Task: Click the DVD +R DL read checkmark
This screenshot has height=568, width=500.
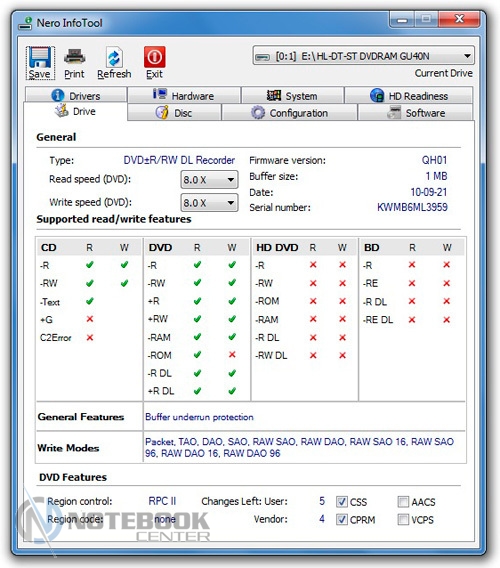Action: coord(197,391)
